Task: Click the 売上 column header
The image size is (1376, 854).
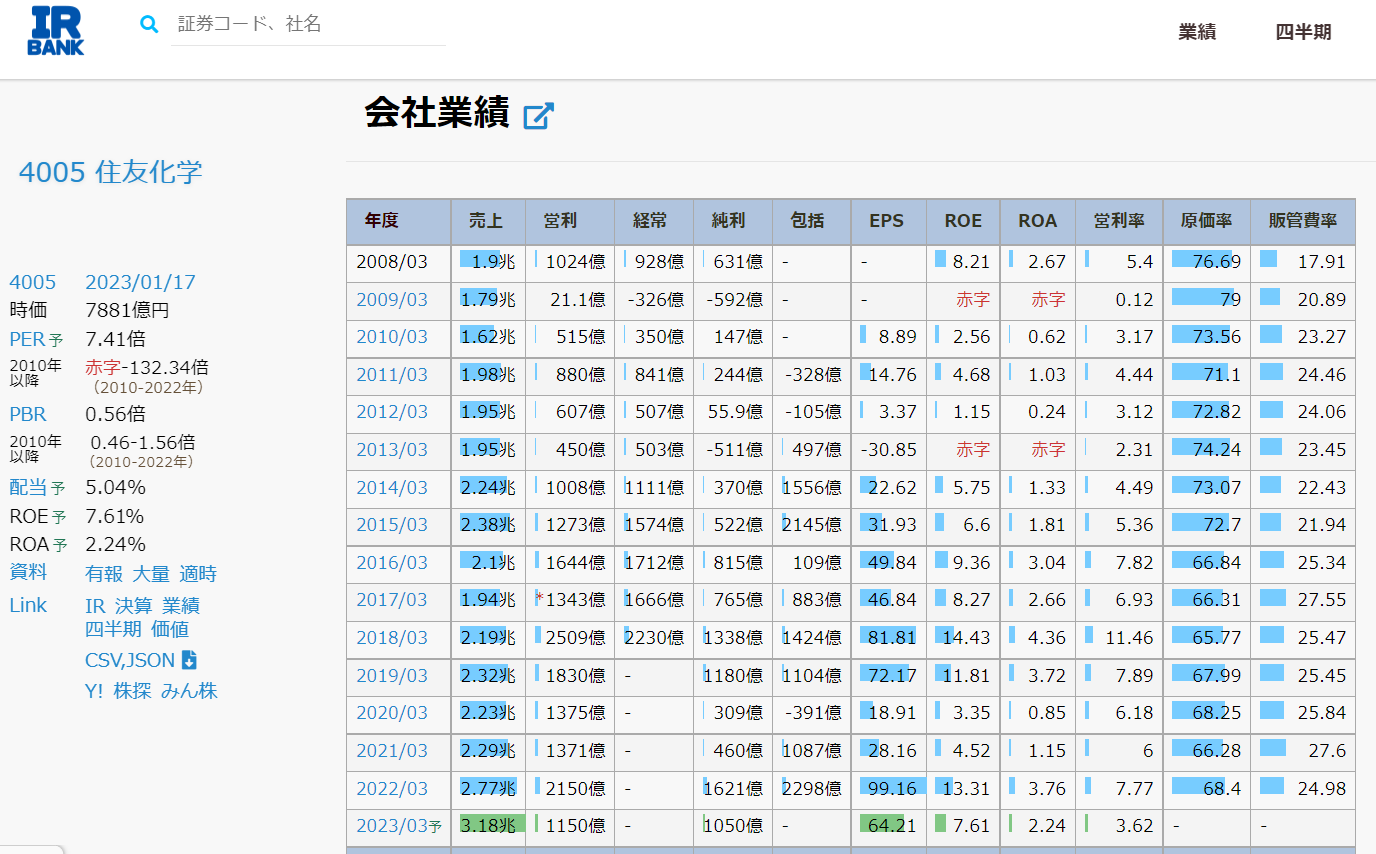Action: tap(488, 221)
